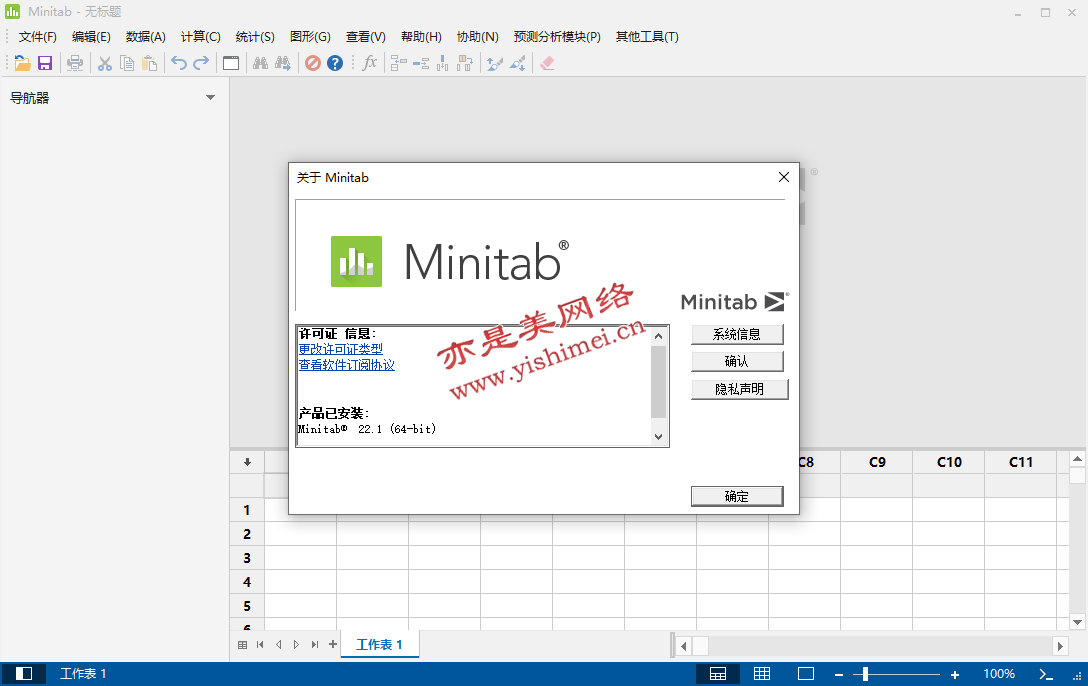Image resolution: width=1088 pixels, height=686 pixels.
Task: Click the zoom slider handle in the status bar
Action: click(x=865, y=674)
